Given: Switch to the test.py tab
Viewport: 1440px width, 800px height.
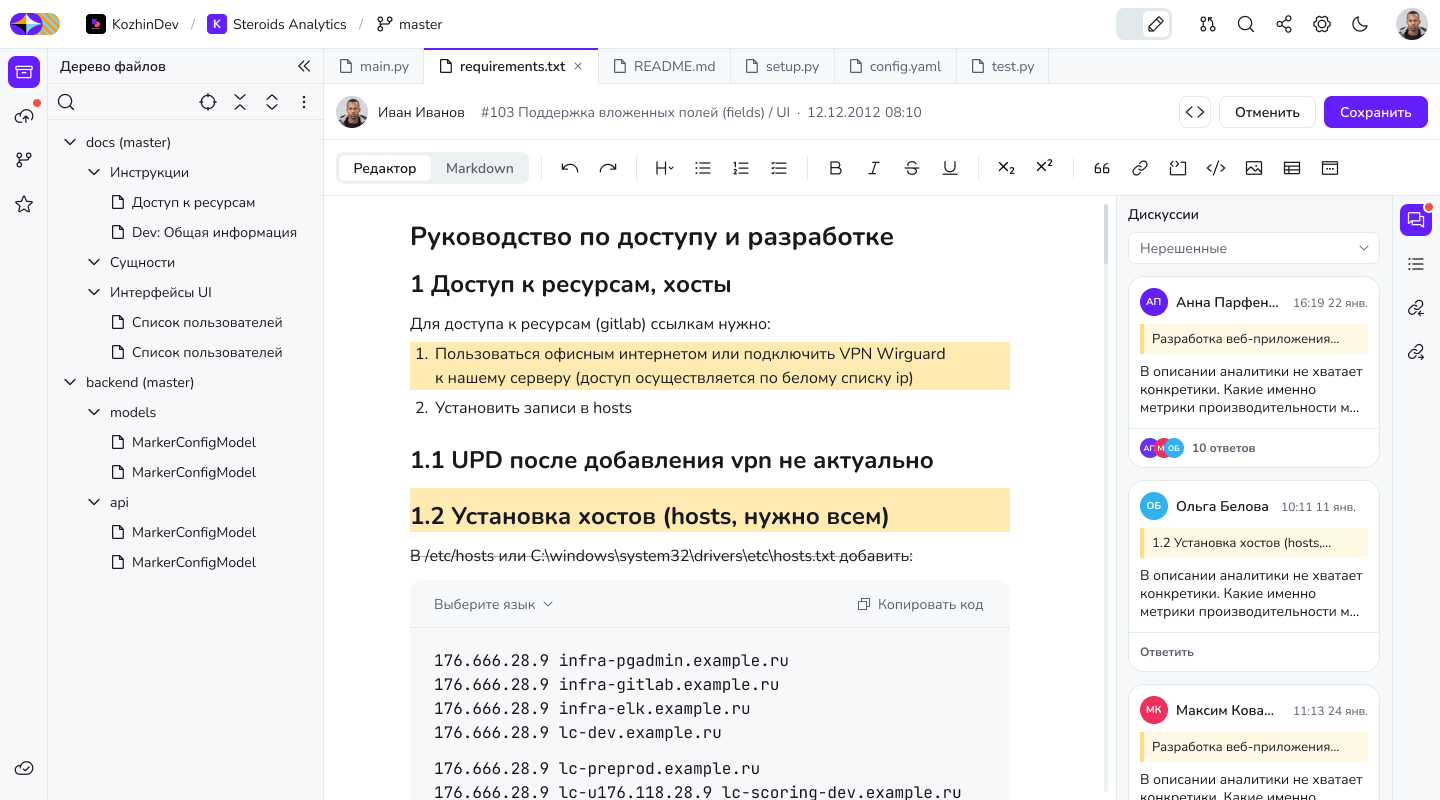Looking at the screenshot, I should click(1002, 66).
